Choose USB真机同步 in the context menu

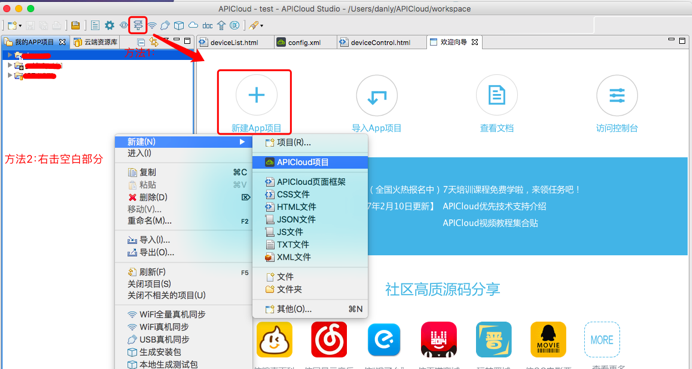click(x=184, y=339)
